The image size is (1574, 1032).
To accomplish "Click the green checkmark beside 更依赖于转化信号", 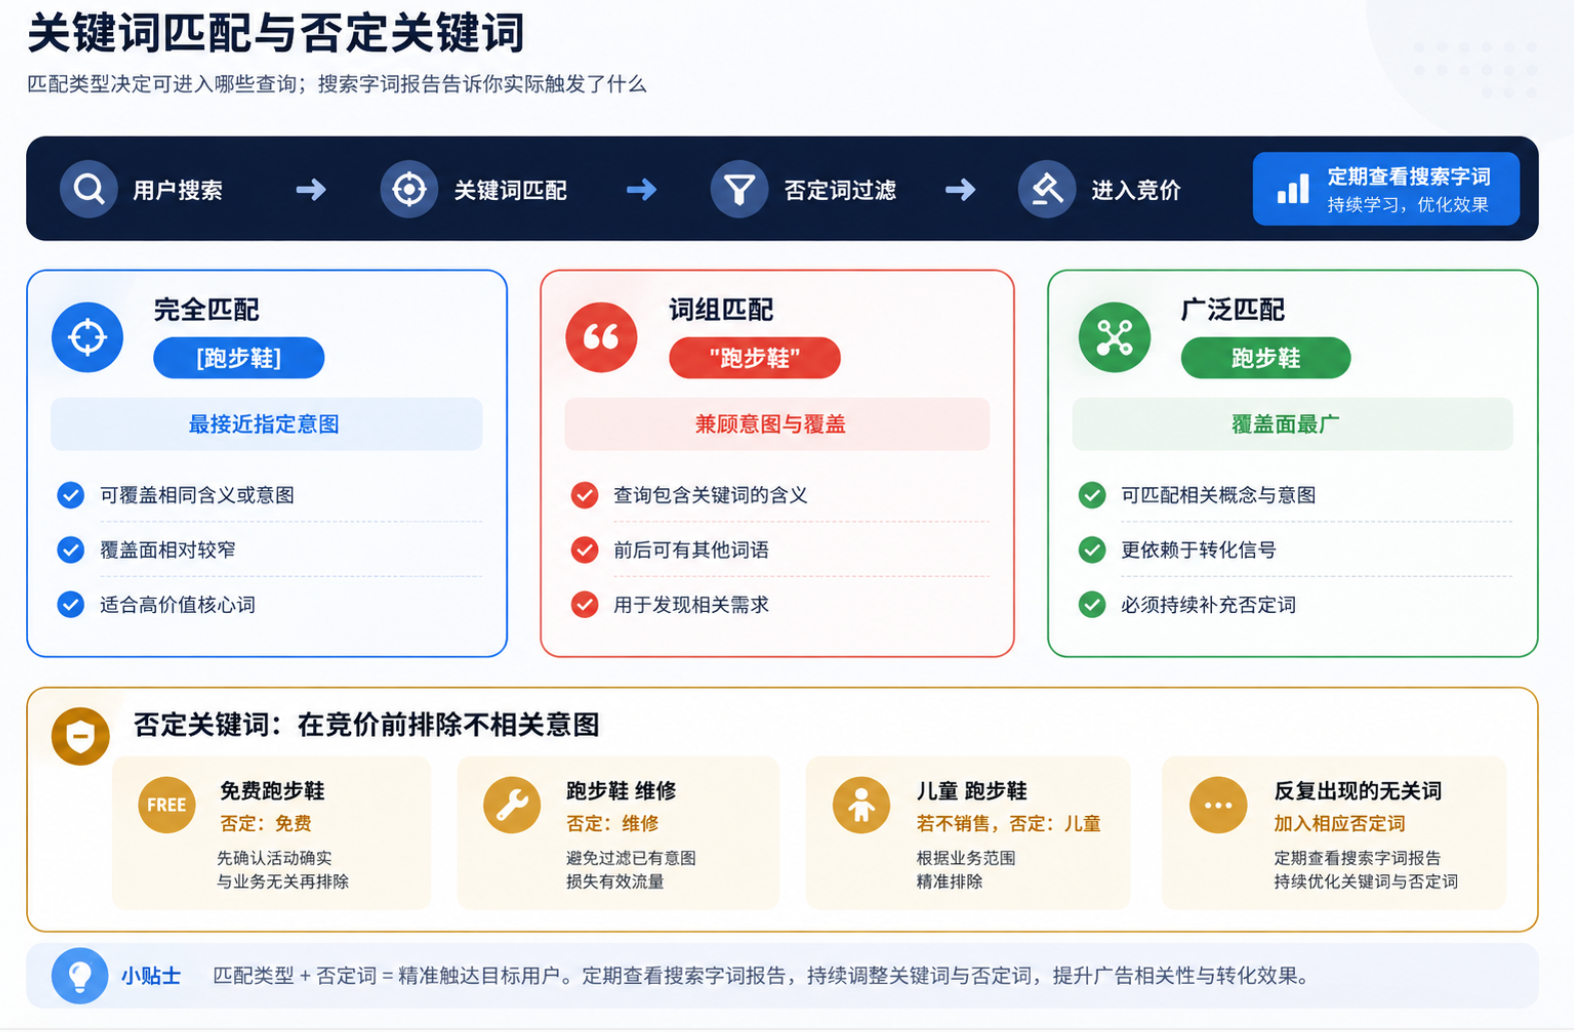I will 1092,550.
